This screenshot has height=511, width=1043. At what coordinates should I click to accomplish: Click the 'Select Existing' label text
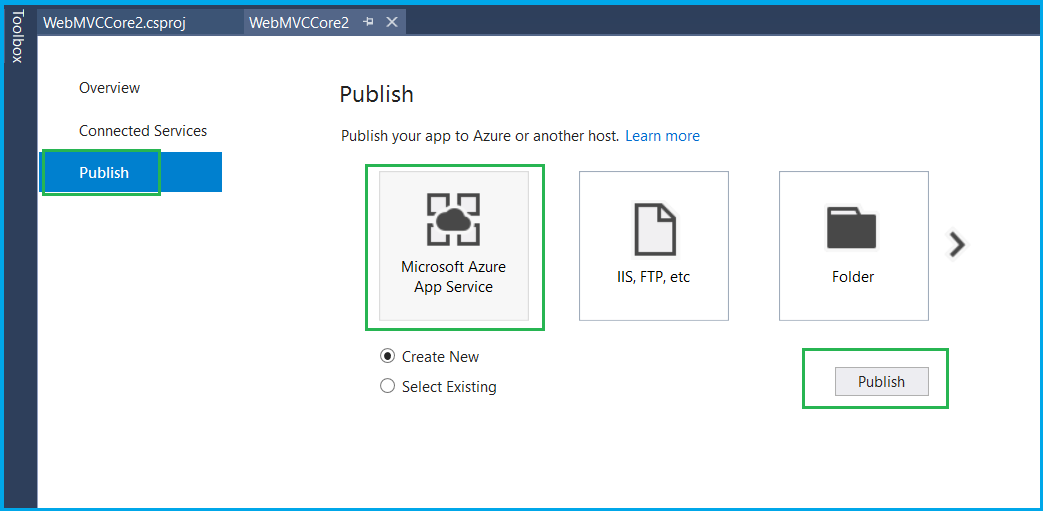pyautogui.click(x=449, y=386)
